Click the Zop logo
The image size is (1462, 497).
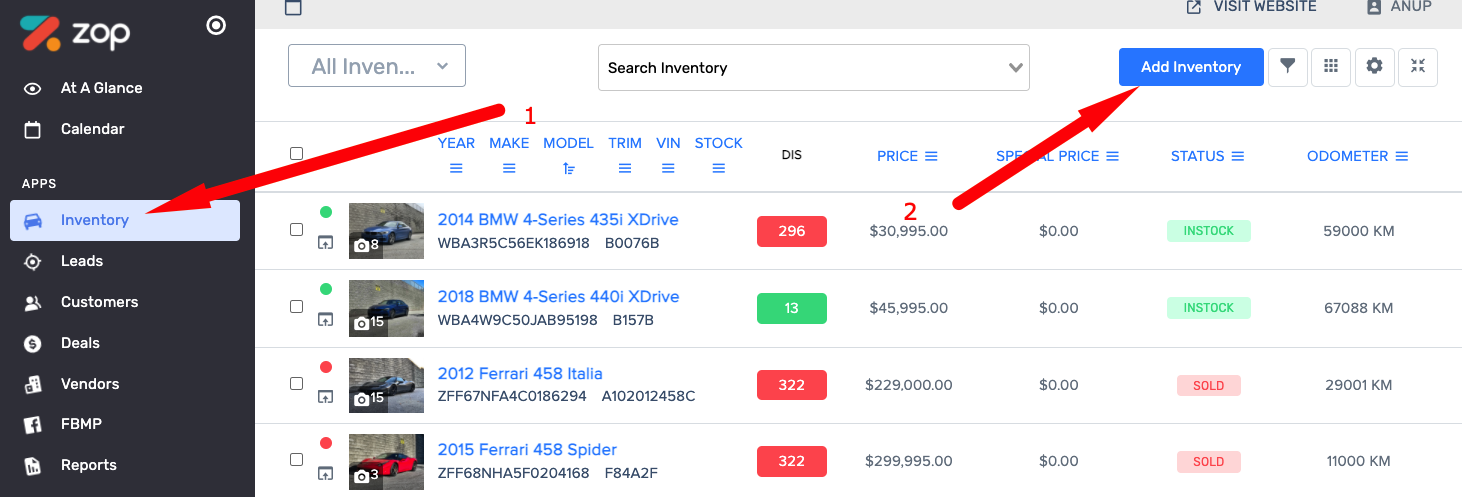pyautogui.click(x=75, y=33)
